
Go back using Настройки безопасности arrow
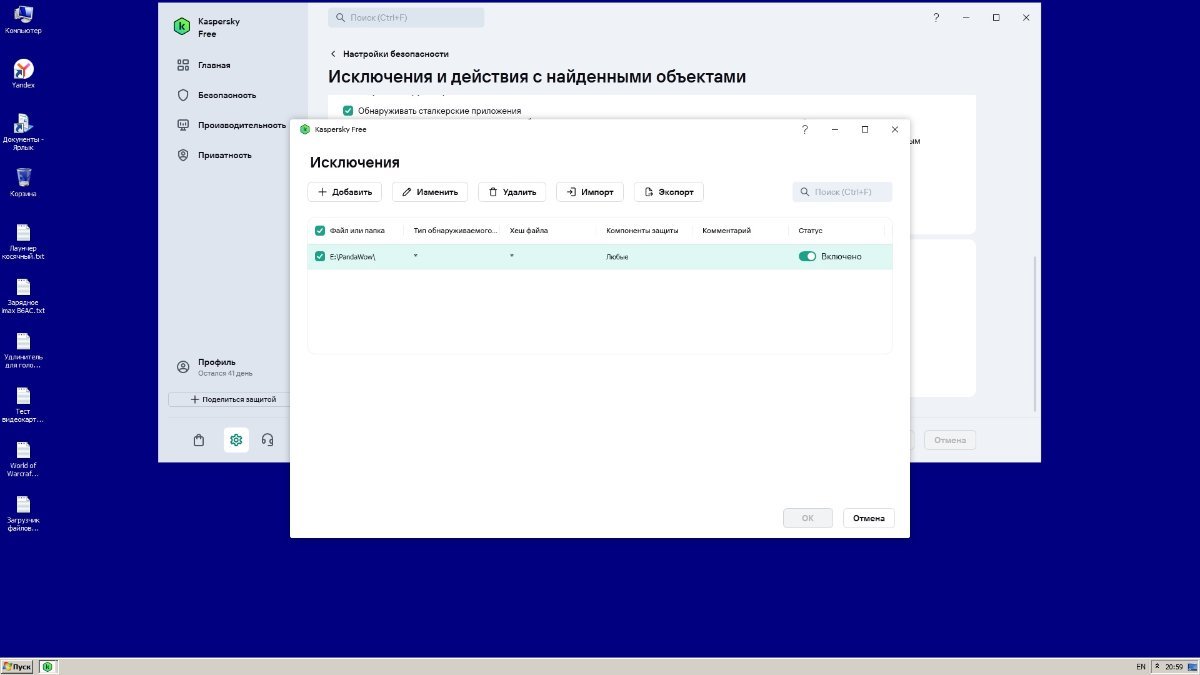click(x=333, y=54)
